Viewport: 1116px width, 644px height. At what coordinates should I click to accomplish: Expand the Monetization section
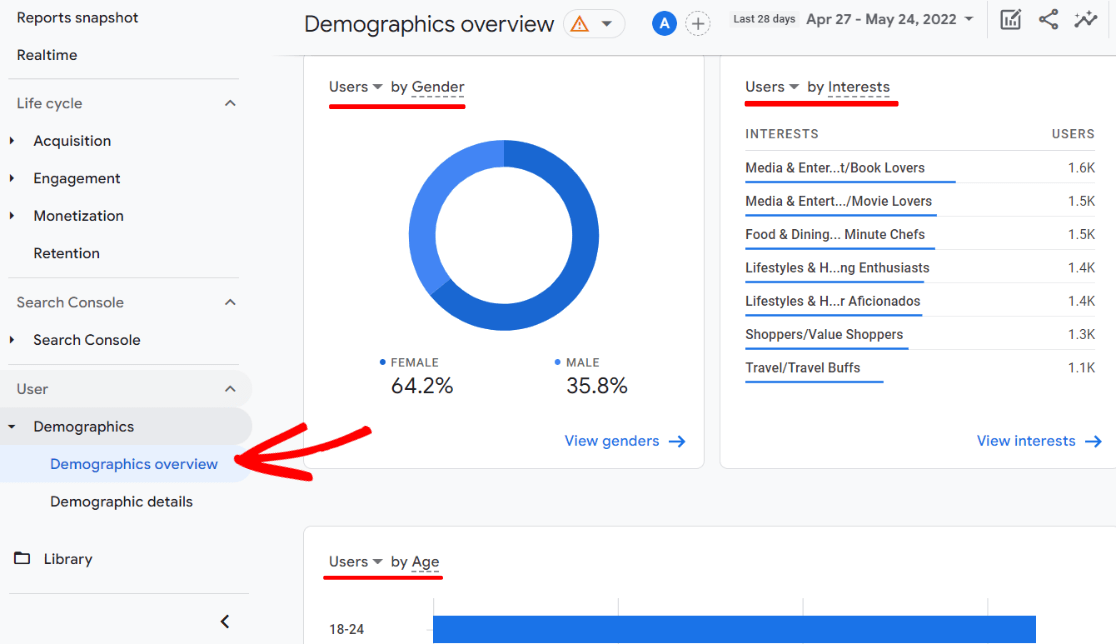point(12,215)
